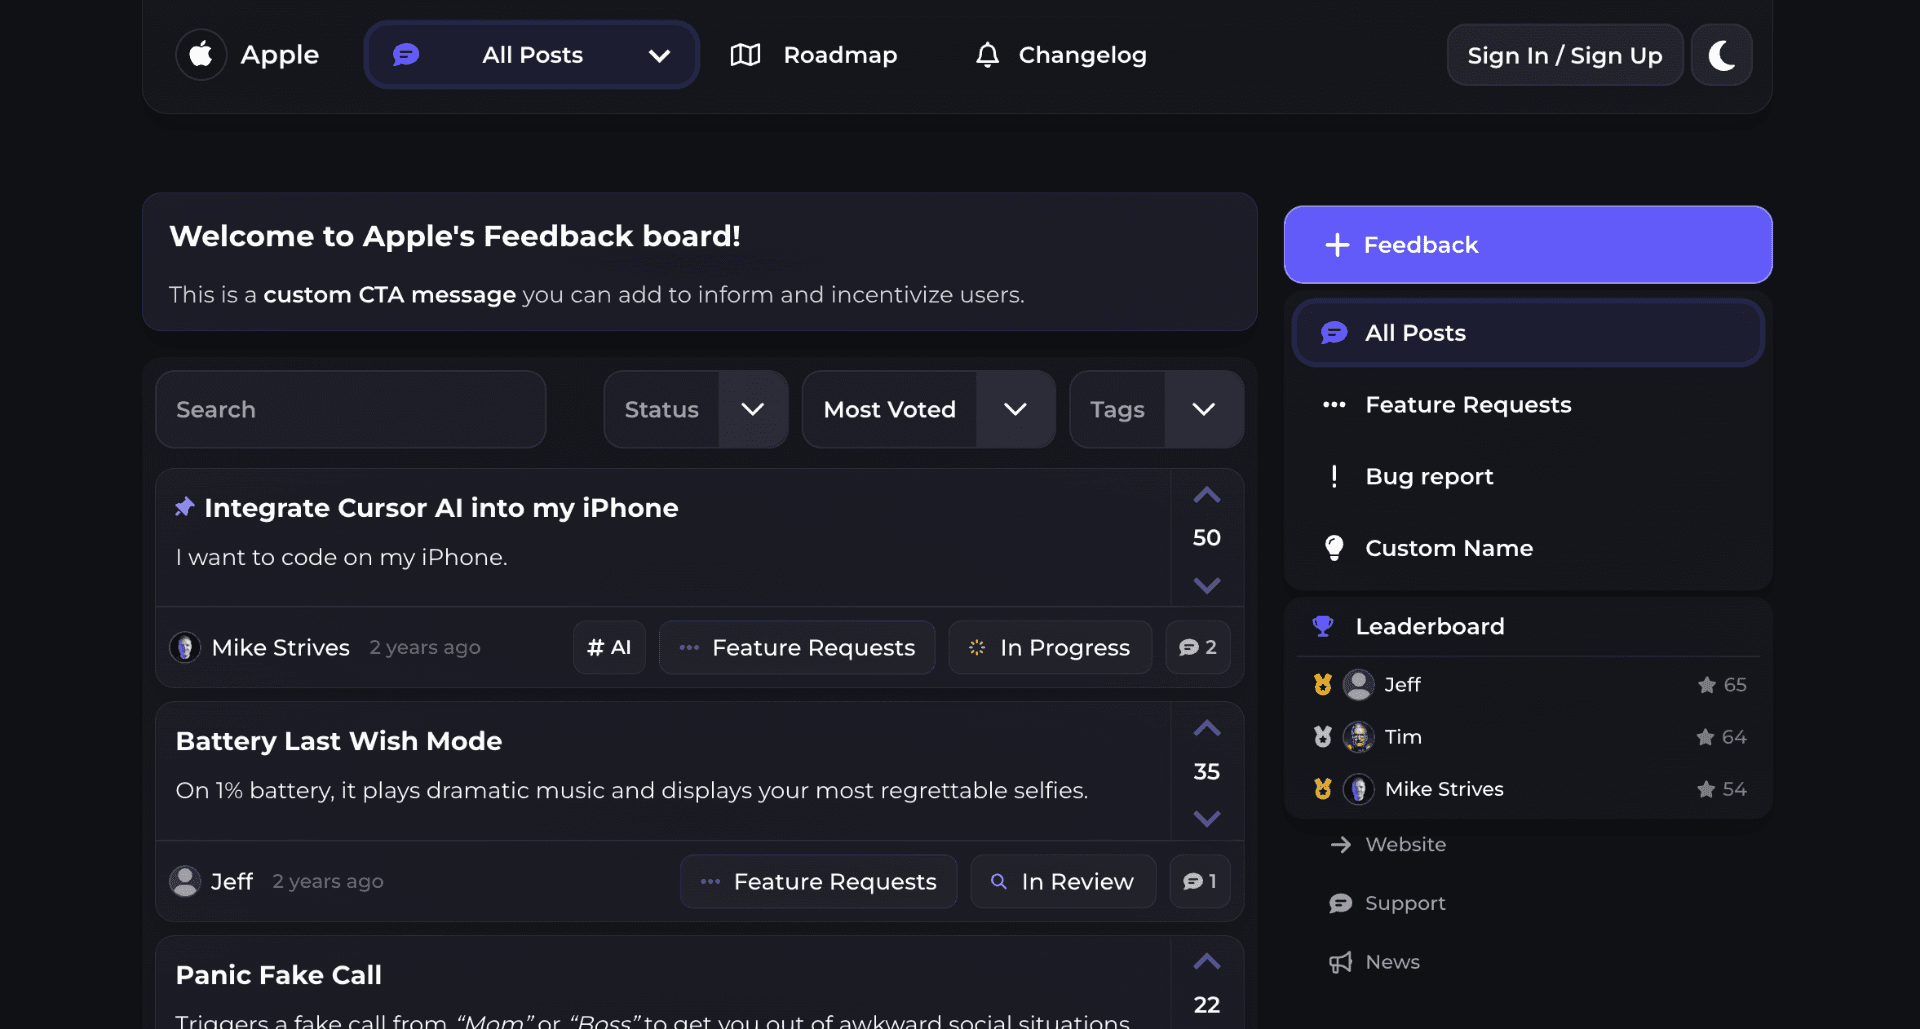Select Custom Name board in sidebar
Viewport: 1920px width, 1029px height.
[x=1528, y=549]
